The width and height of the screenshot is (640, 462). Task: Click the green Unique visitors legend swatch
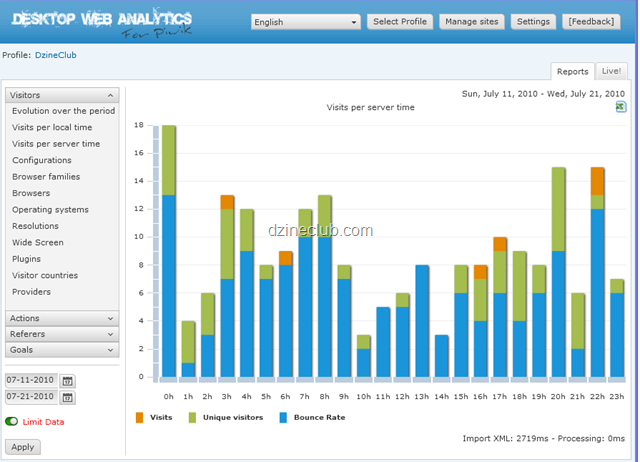192,418
